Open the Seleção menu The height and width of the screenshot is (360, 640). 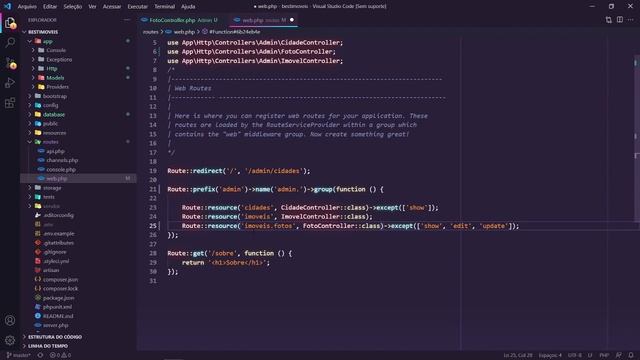click(73, 6)
